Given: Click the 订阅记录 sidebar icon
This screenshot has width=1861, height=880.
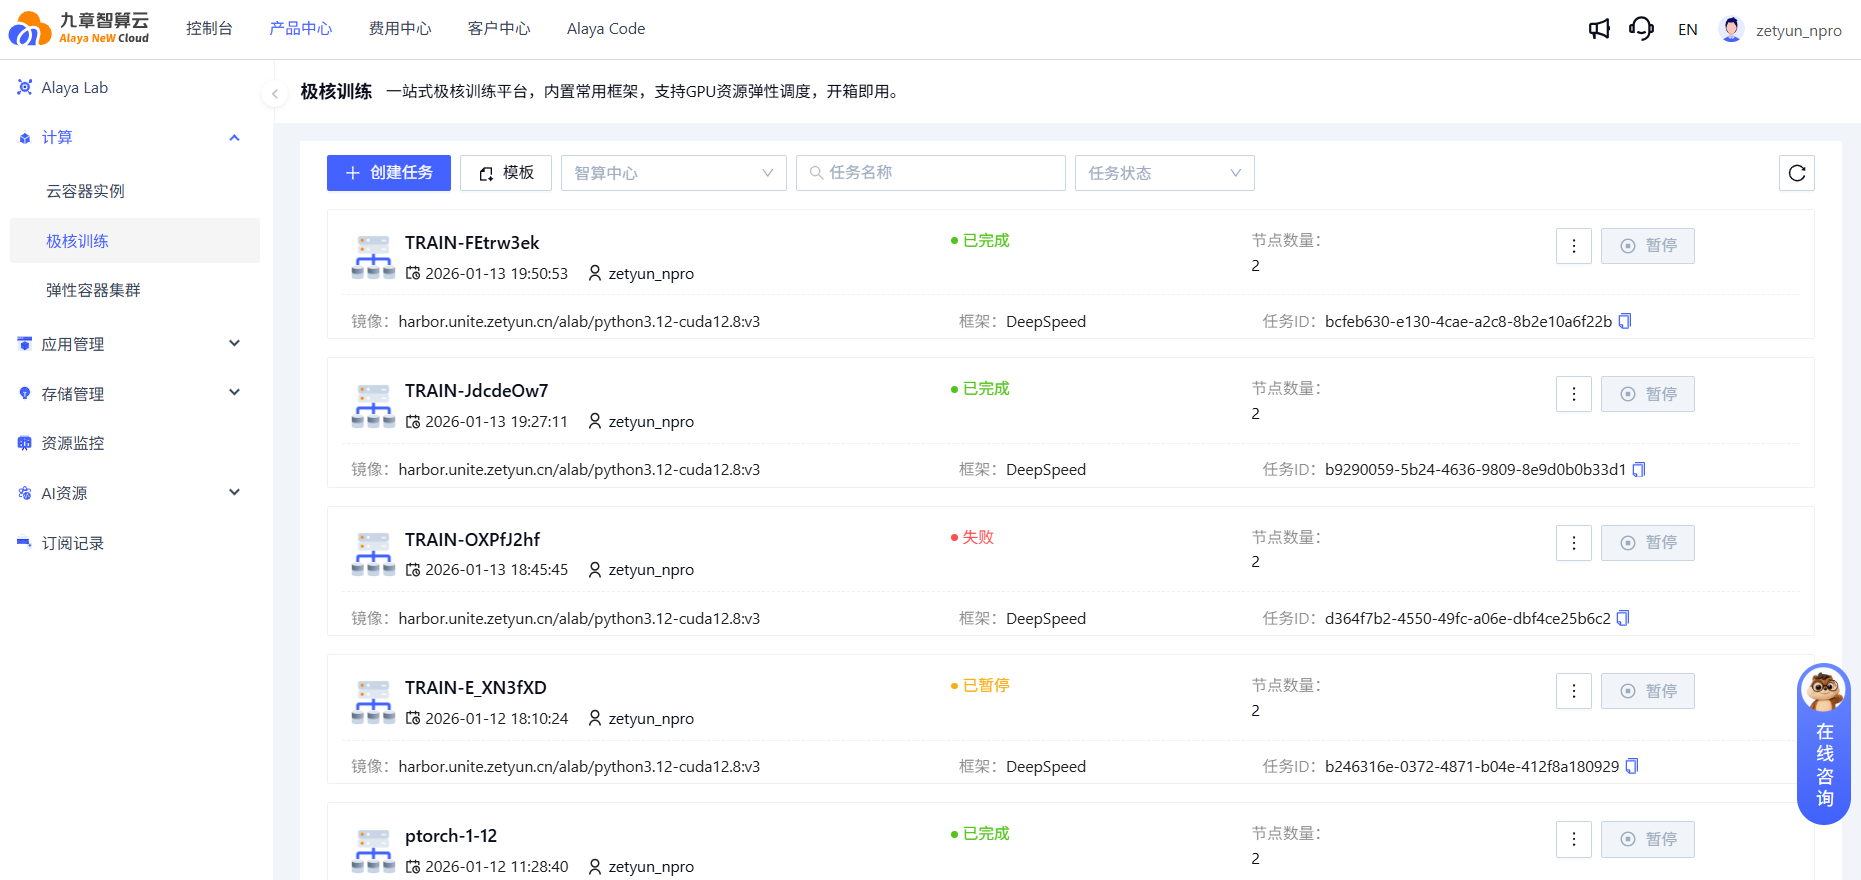Looking at the screenshot, I should click(x=25, y=543).
